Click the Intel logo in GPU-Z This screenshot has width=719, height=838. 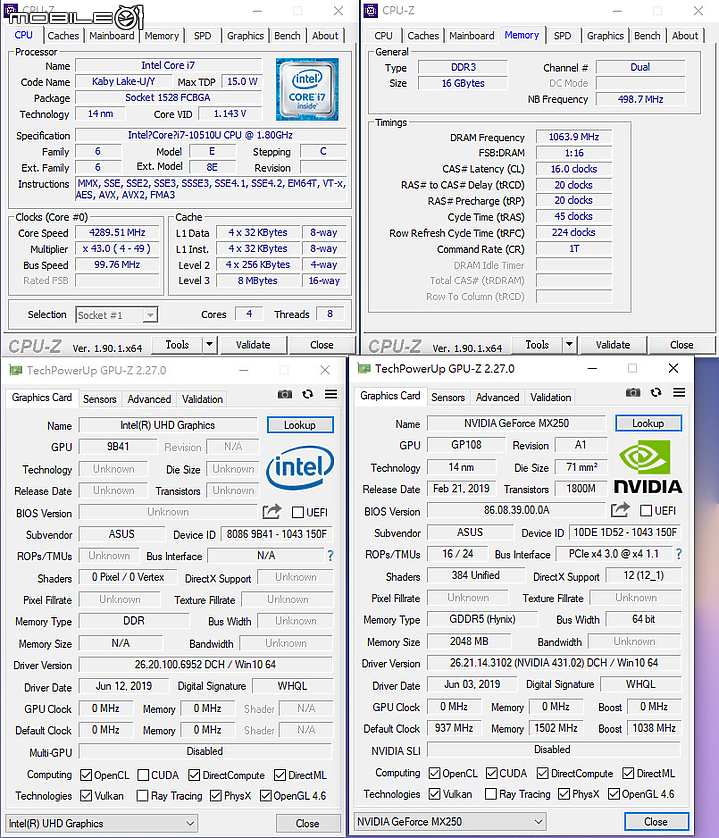[x=300, y=468]
